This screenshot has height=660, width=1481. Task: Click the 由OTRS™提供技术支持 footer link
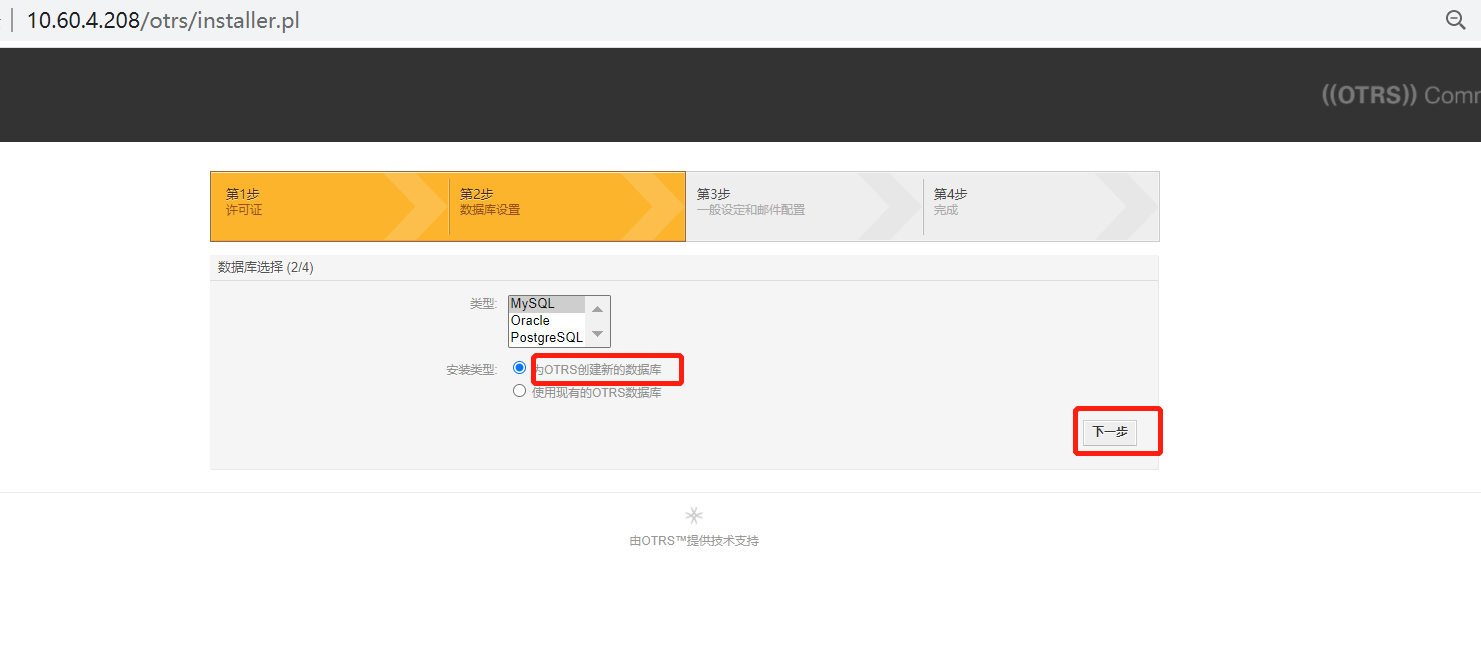(694, 541)
